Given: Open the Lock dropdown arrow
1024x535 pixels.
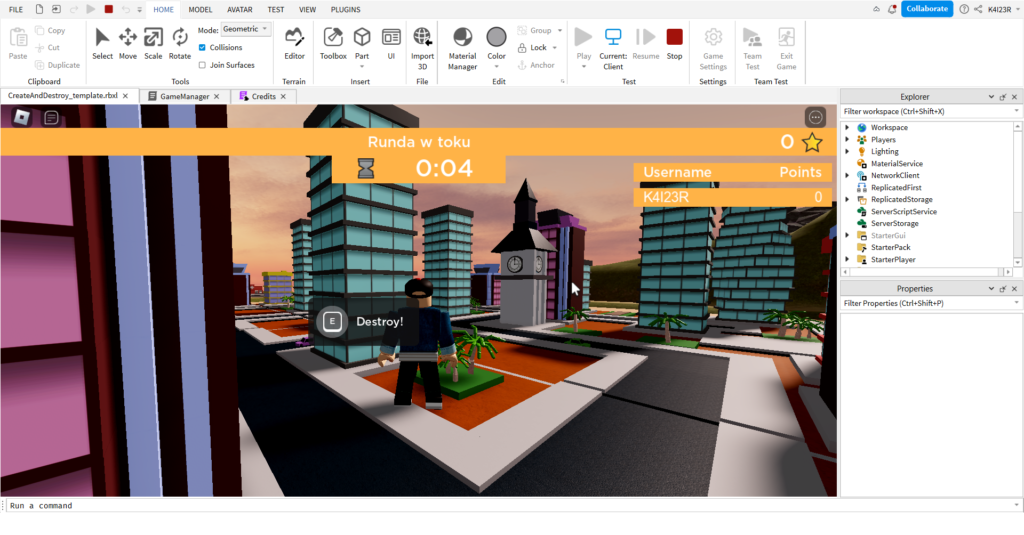Looking at the screenshot, I should (x=555, y=48).
